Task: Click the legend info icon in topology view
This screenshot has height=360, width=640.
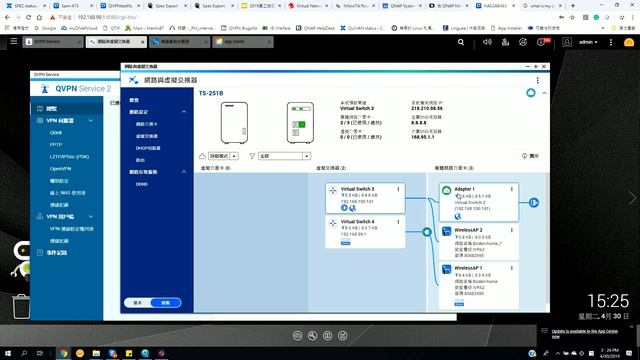Action: (524, 156)
